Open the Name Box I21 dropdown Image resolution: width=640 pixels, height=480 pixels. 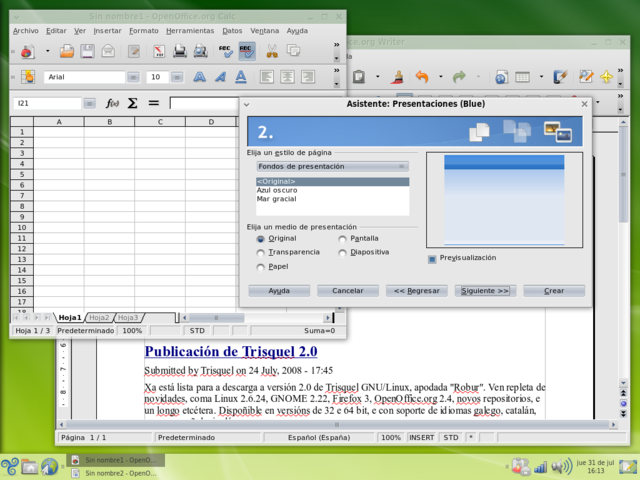89,104
